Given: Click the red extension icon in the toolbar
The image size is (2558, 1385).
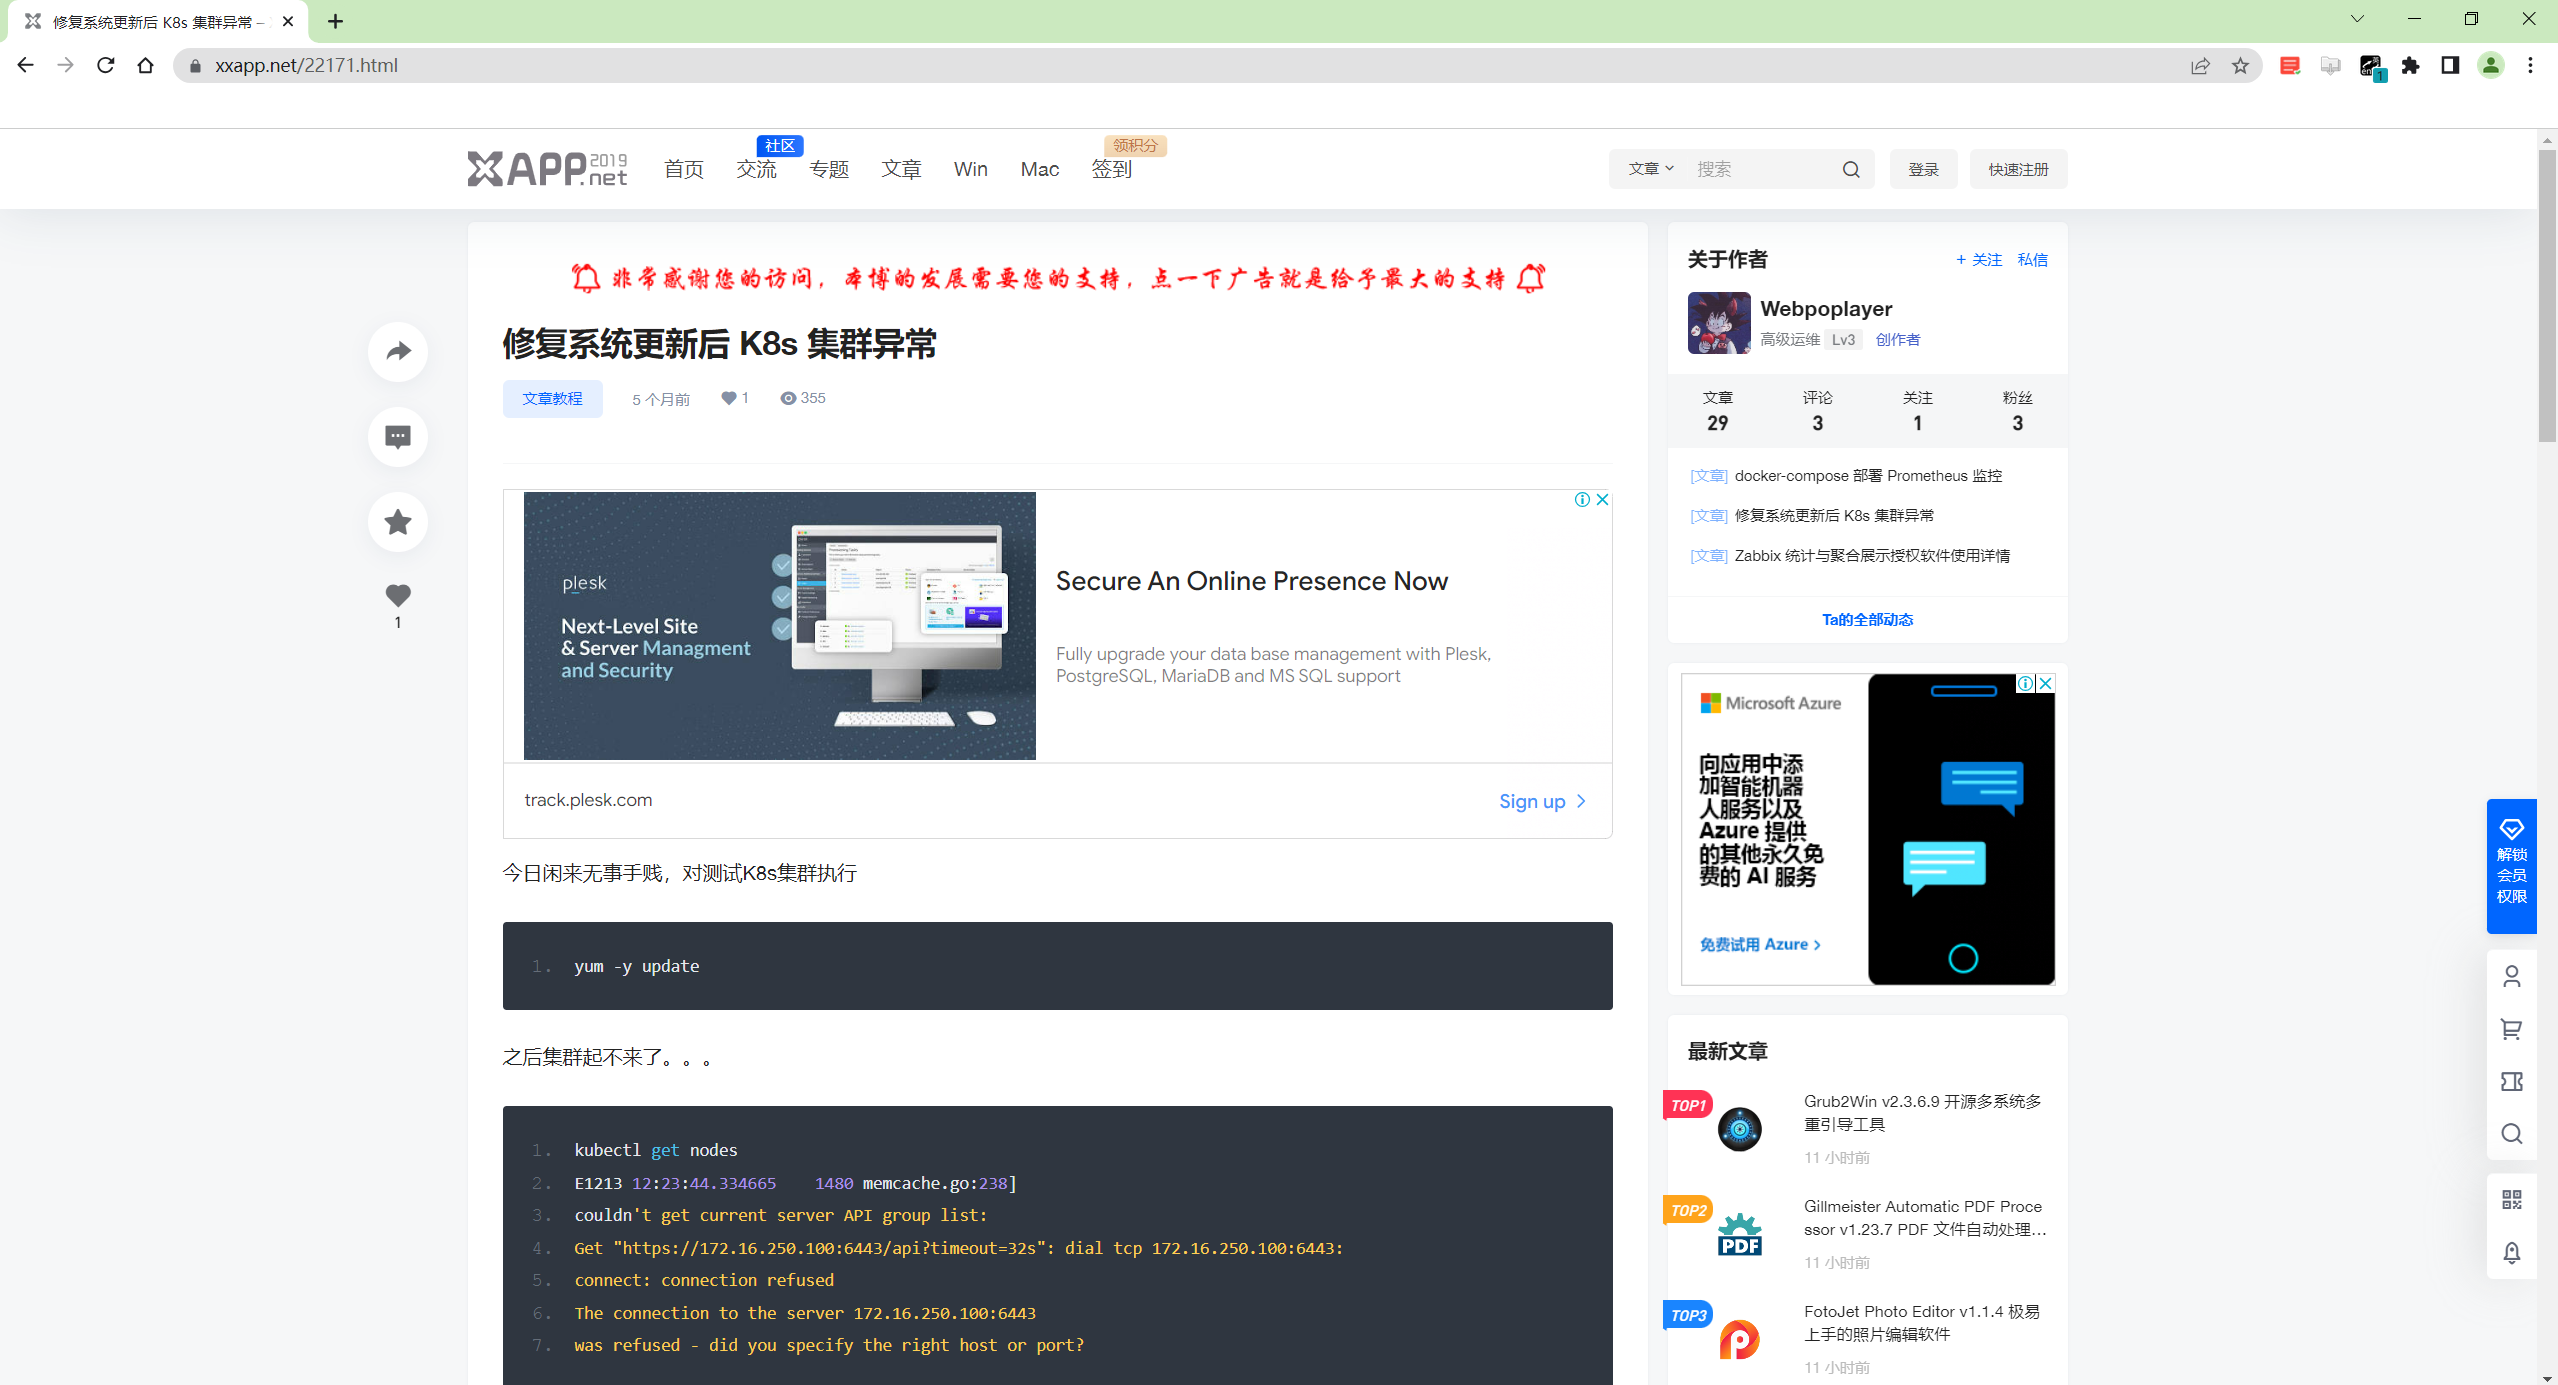Looking at the screenshot, I should click(x=2290, y=65).
